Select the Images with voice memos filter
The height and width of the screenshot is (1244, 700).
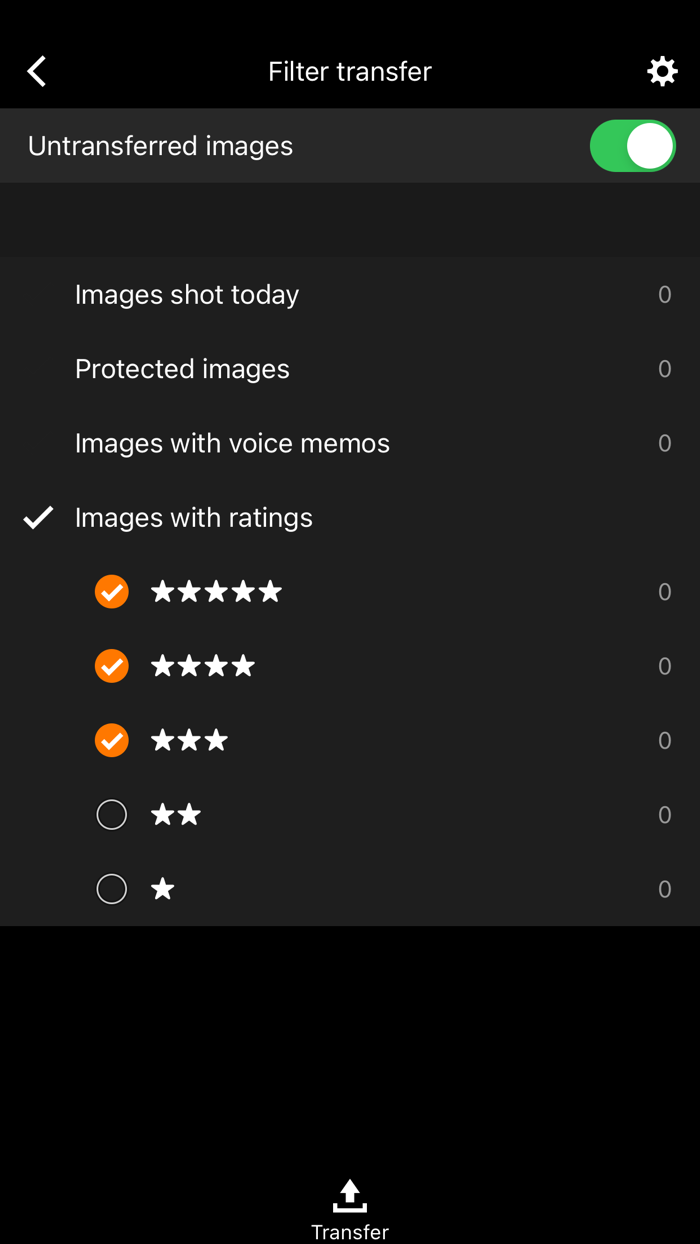[232, 443]
